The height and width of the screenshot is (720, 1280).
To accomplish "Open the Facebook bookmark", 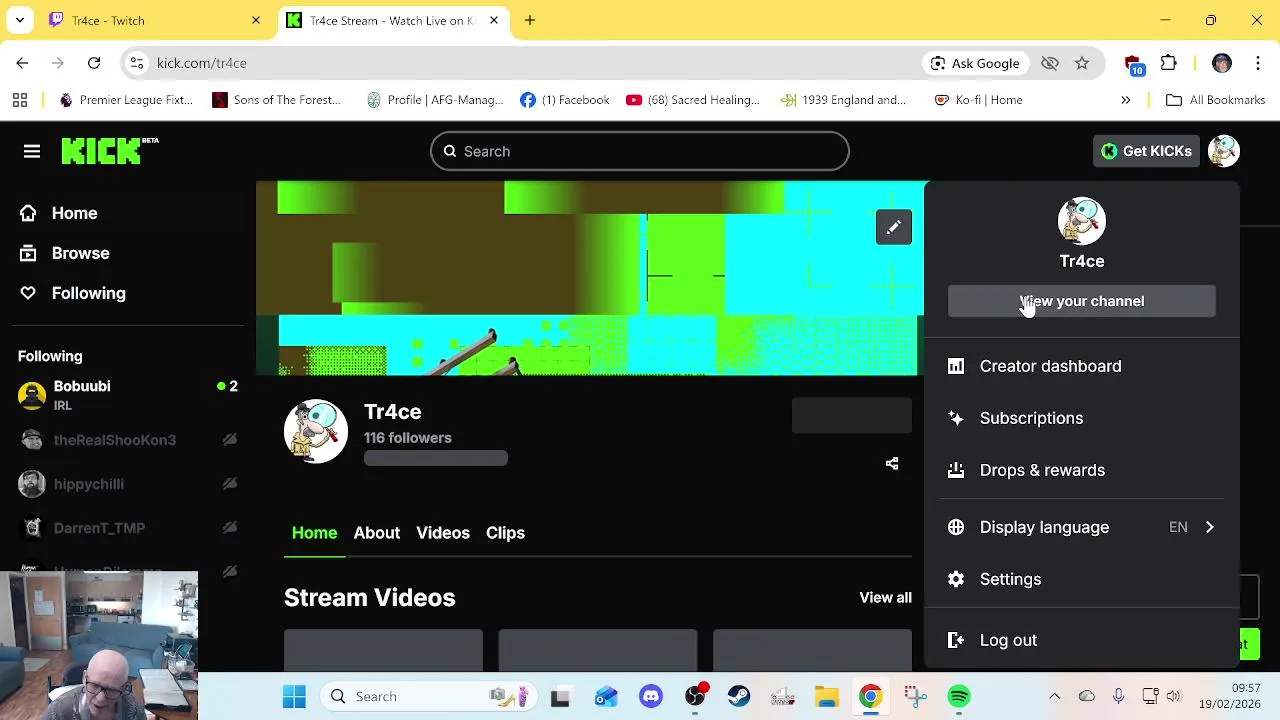I will click(565, 100).
